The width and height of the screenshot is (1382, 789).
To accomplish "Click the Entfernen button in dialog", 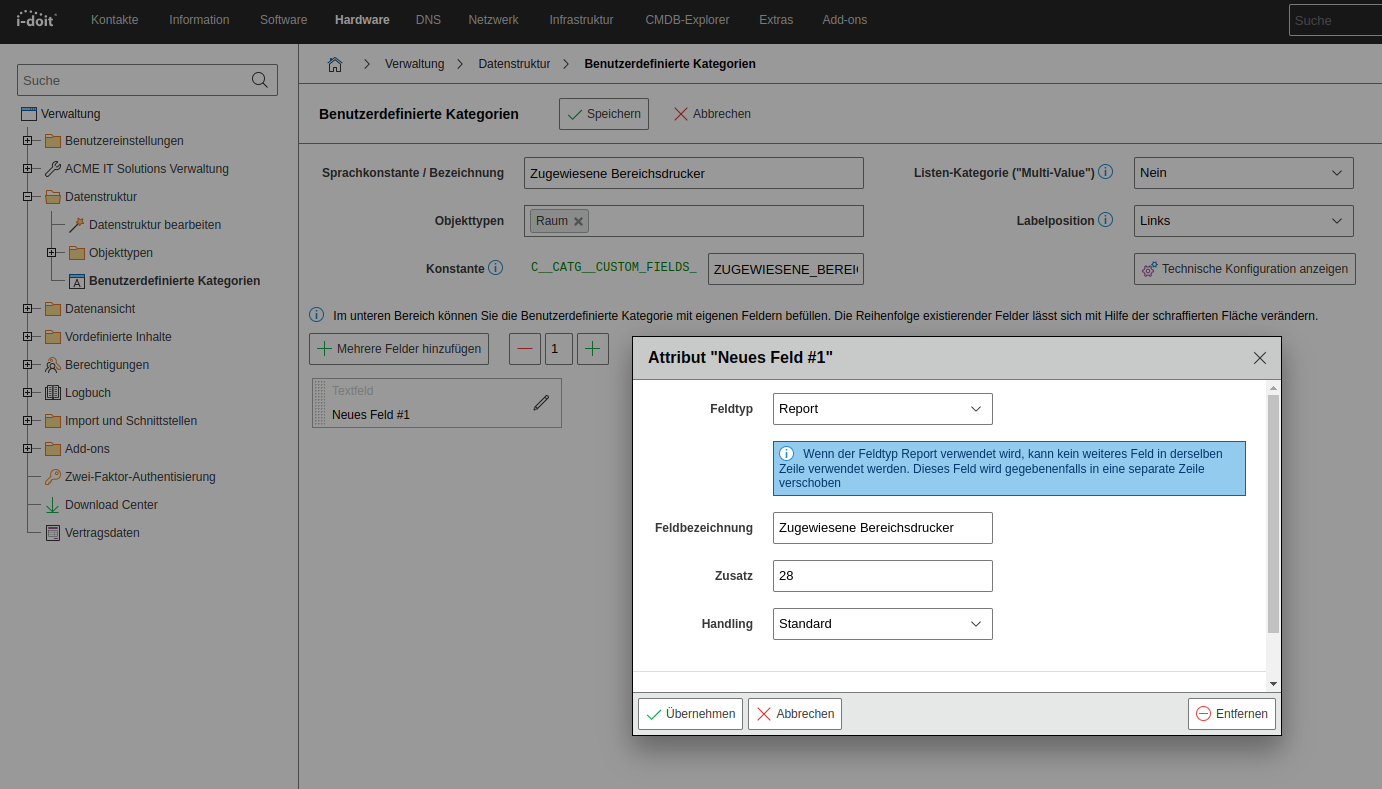I will [x=1231, y=714].
